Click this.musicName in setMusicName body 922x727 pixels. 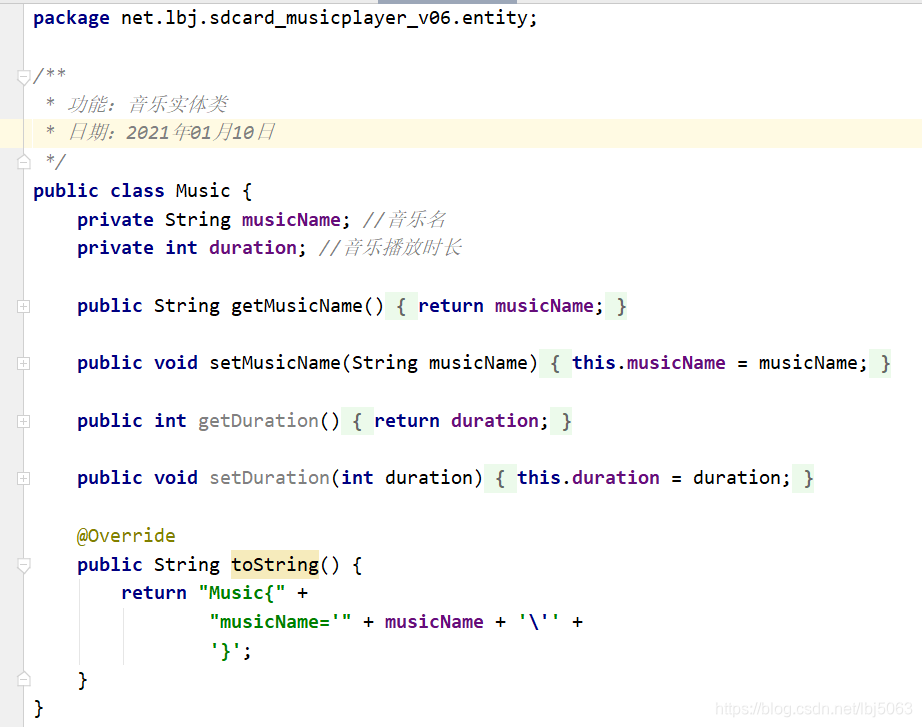point(649,363)
